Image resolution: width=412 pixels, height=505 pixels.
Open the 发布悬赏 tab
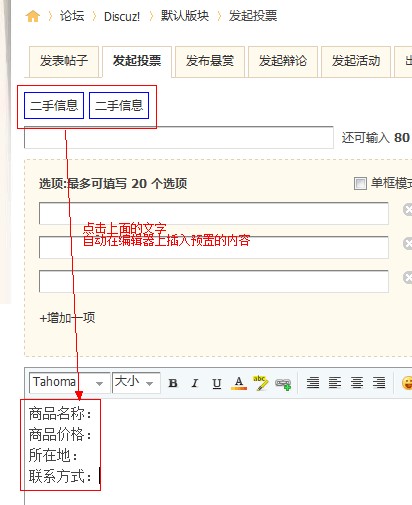coord(210,61)
